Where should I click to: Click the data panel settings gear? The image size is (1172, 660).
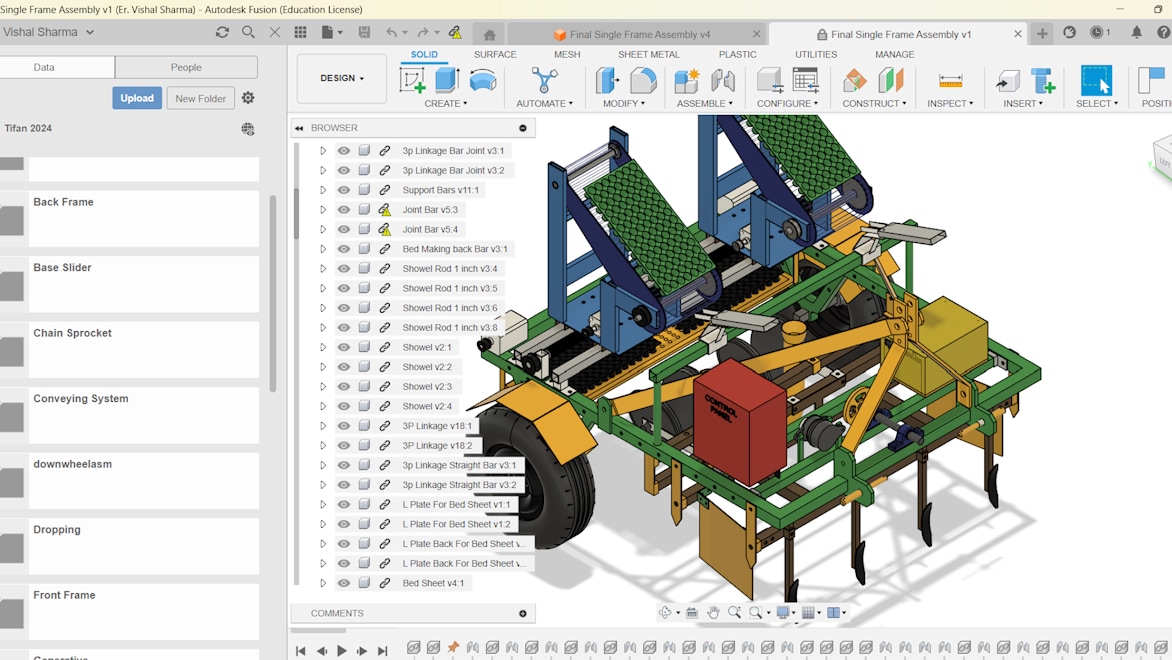pyautogui.click(x=248, y=98)
